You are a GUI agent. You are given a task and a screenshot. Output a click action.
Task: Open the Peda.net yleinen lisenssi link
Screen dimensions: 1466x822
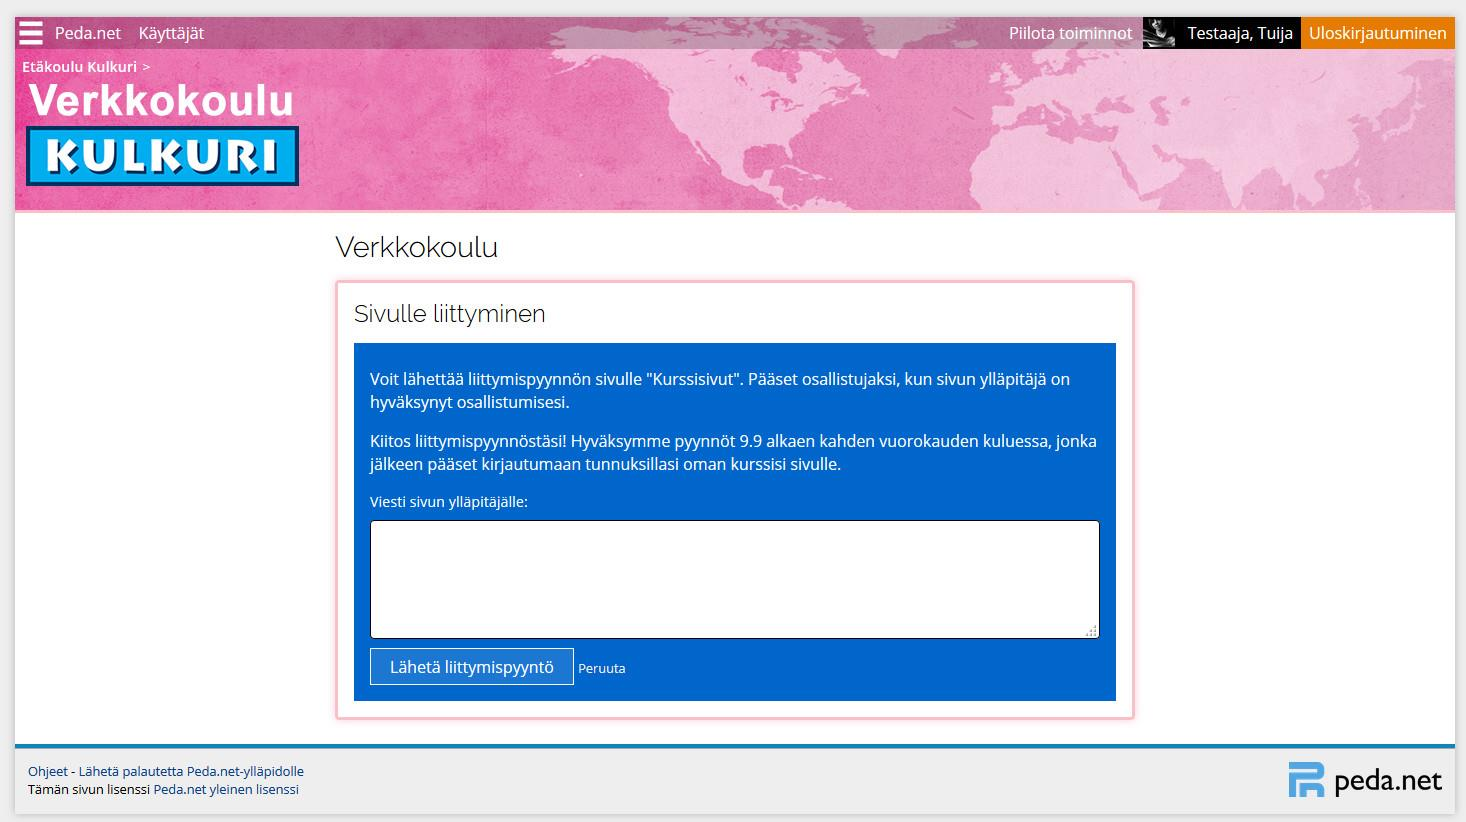(226, 790)
